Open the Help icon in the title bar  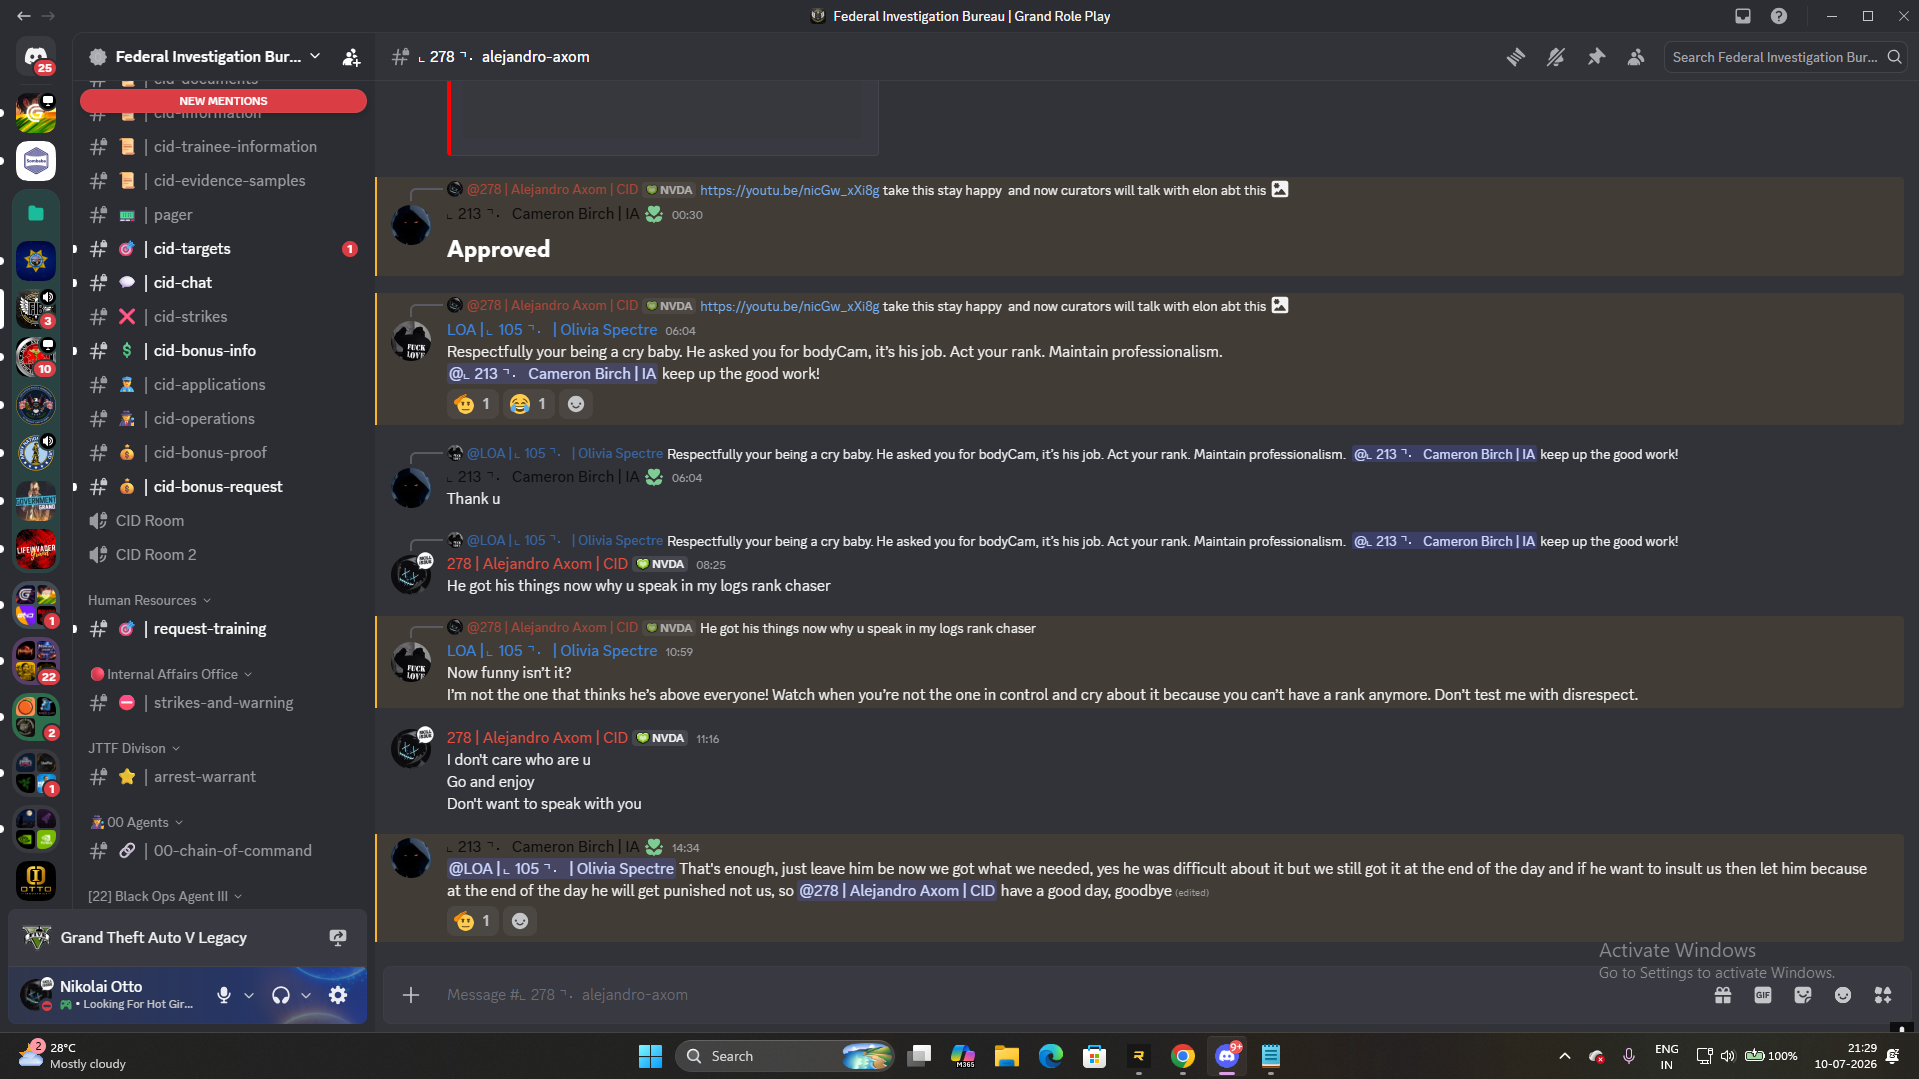point(1779,16)
